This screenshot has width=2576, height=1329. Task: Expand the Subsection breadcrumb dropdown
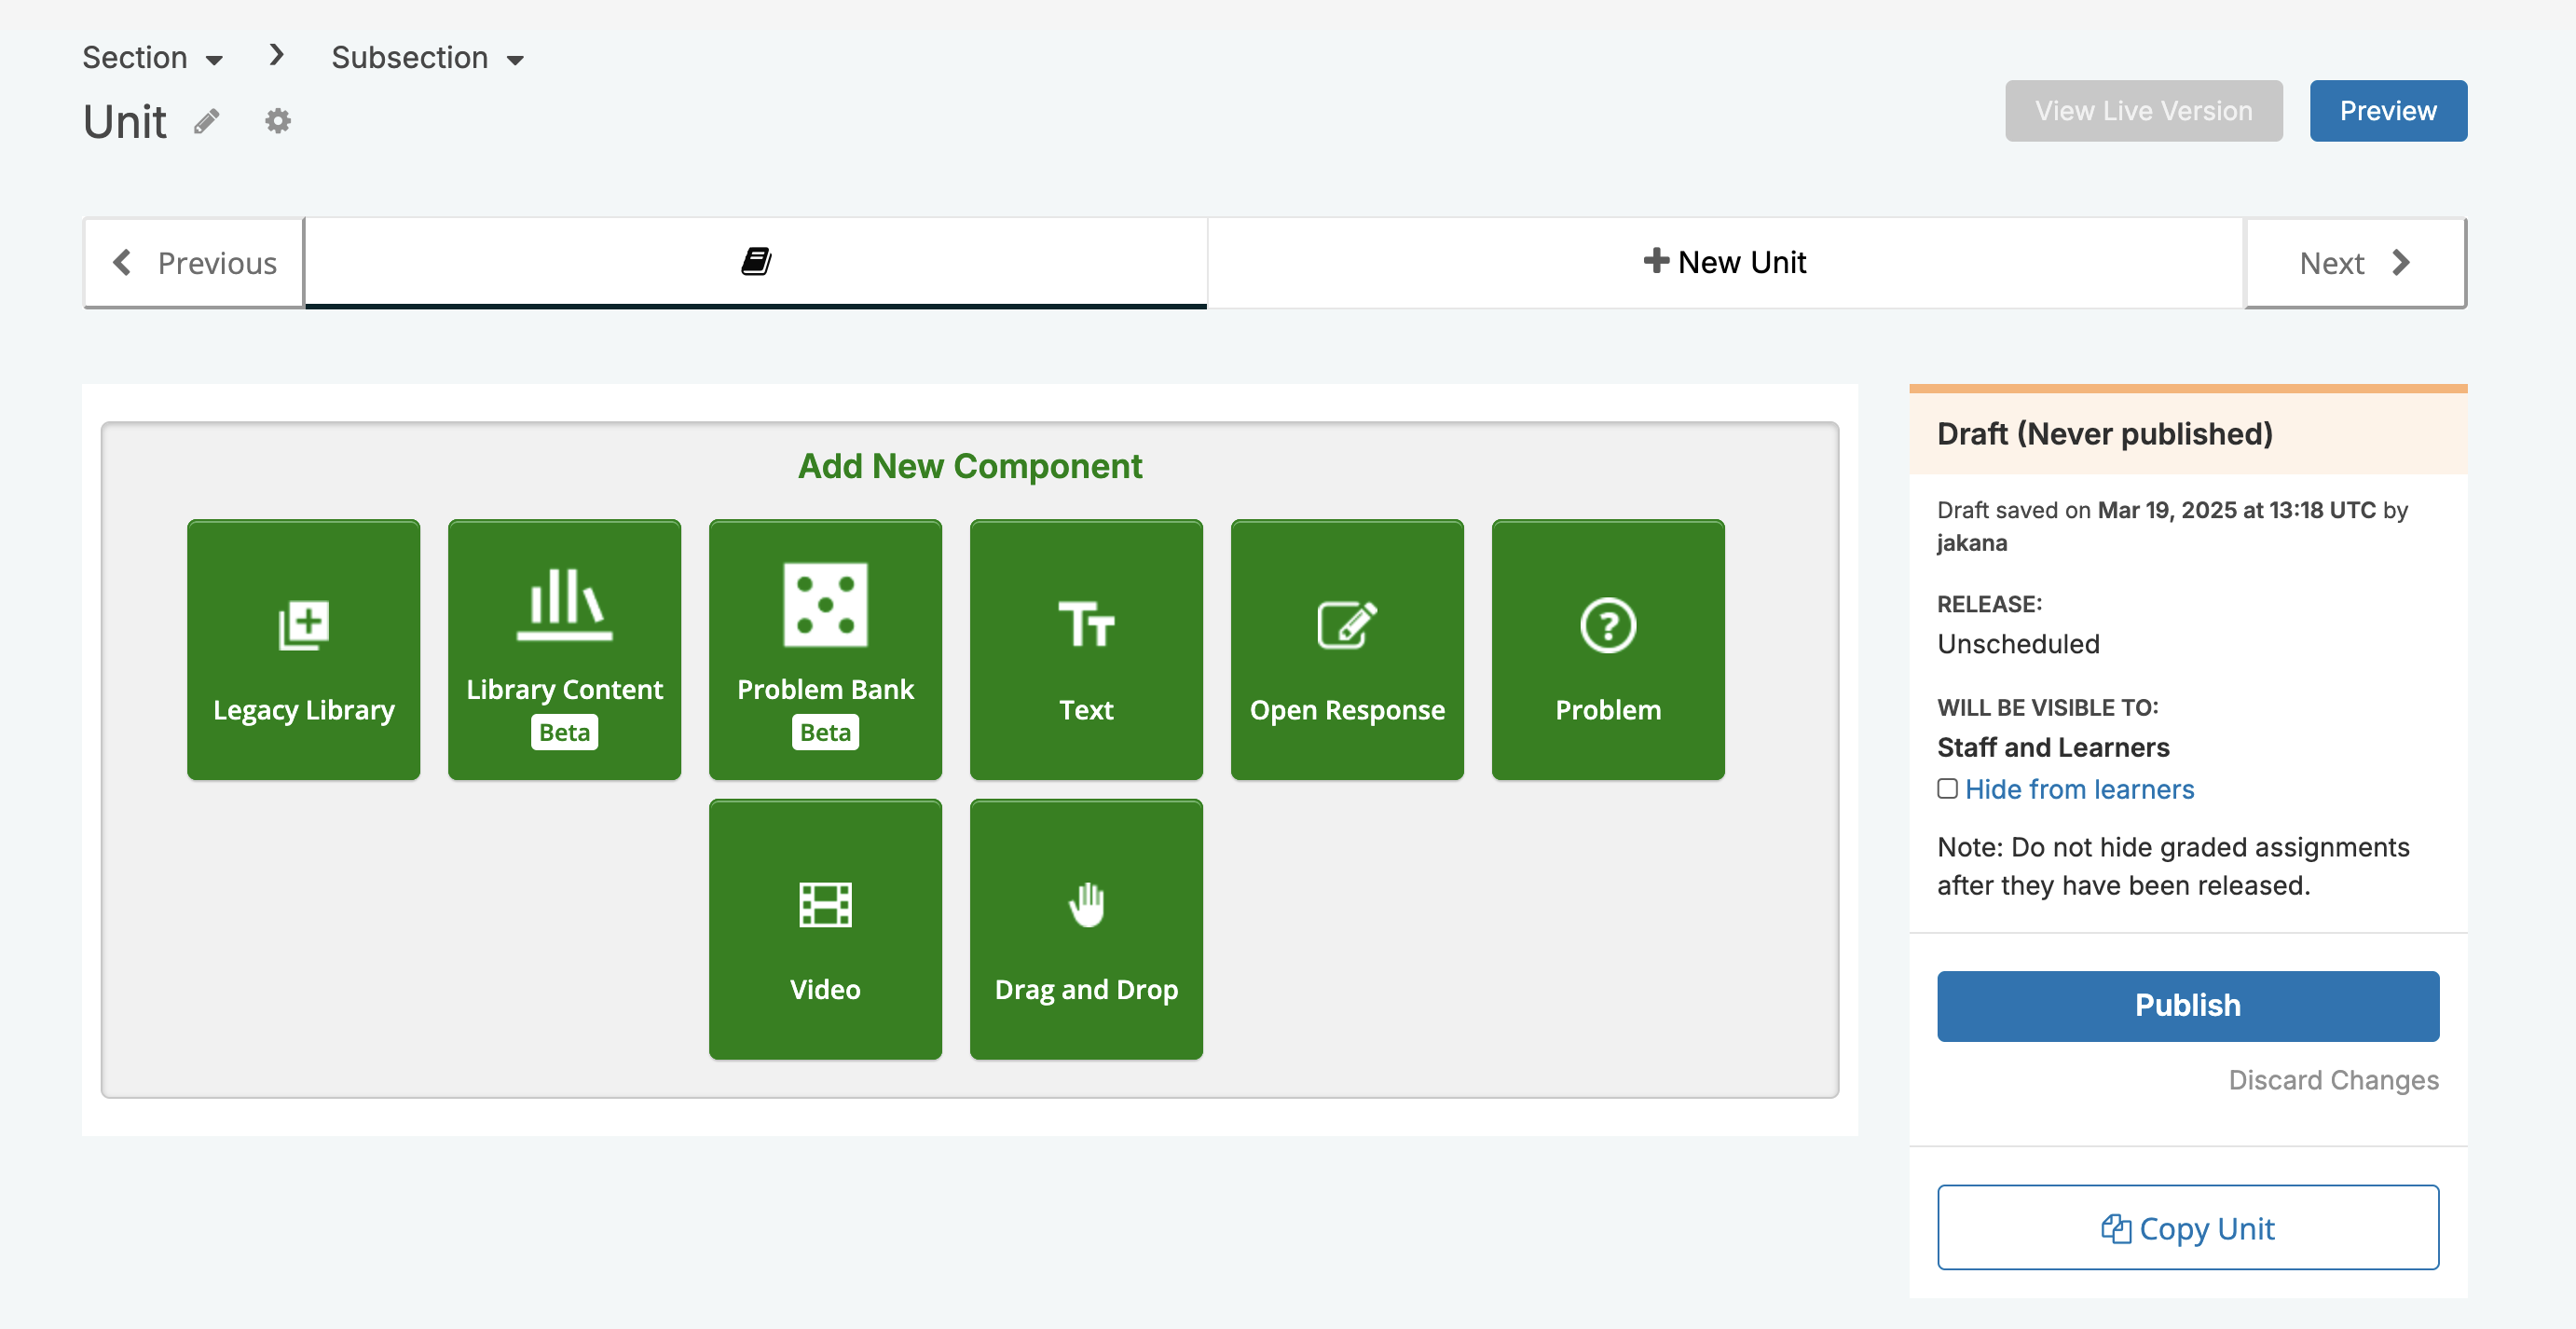tap(427, 58)
